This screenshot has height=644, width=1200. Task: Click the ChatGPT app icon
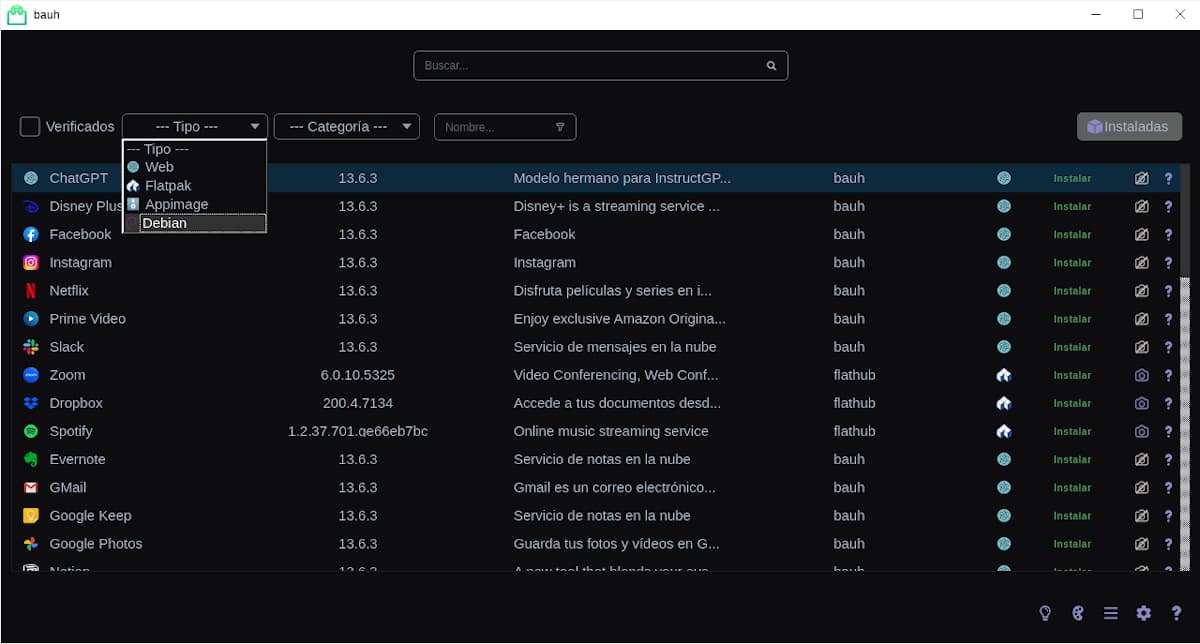click(x=31, y=178)
